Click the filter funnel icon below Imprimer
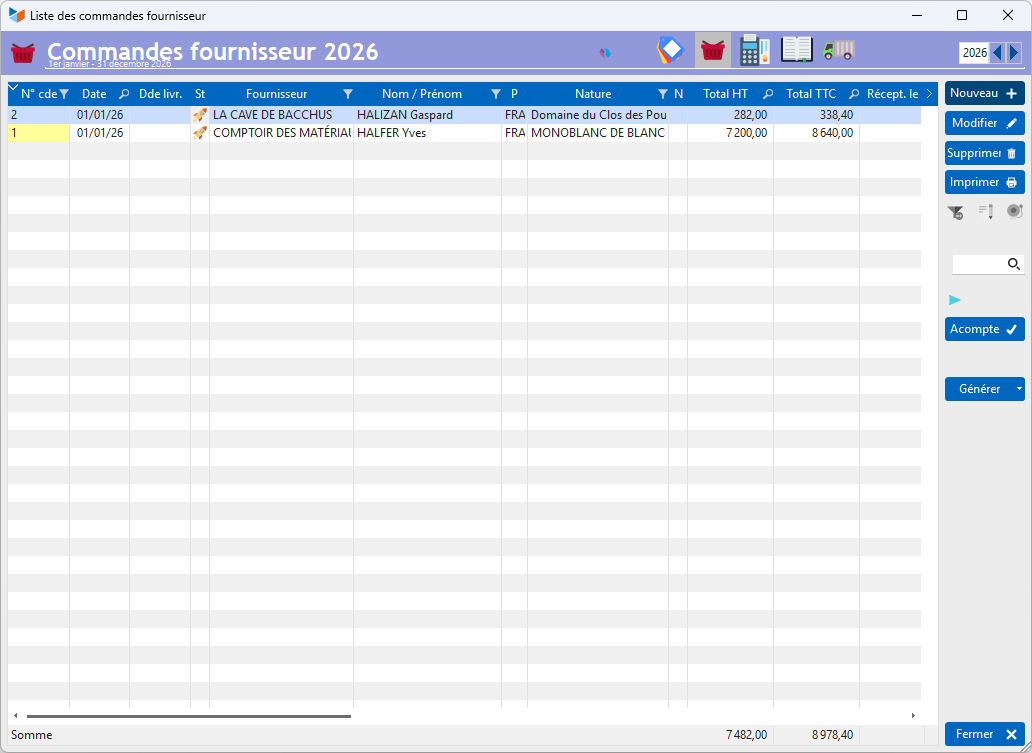 click(x=956, y=212)
